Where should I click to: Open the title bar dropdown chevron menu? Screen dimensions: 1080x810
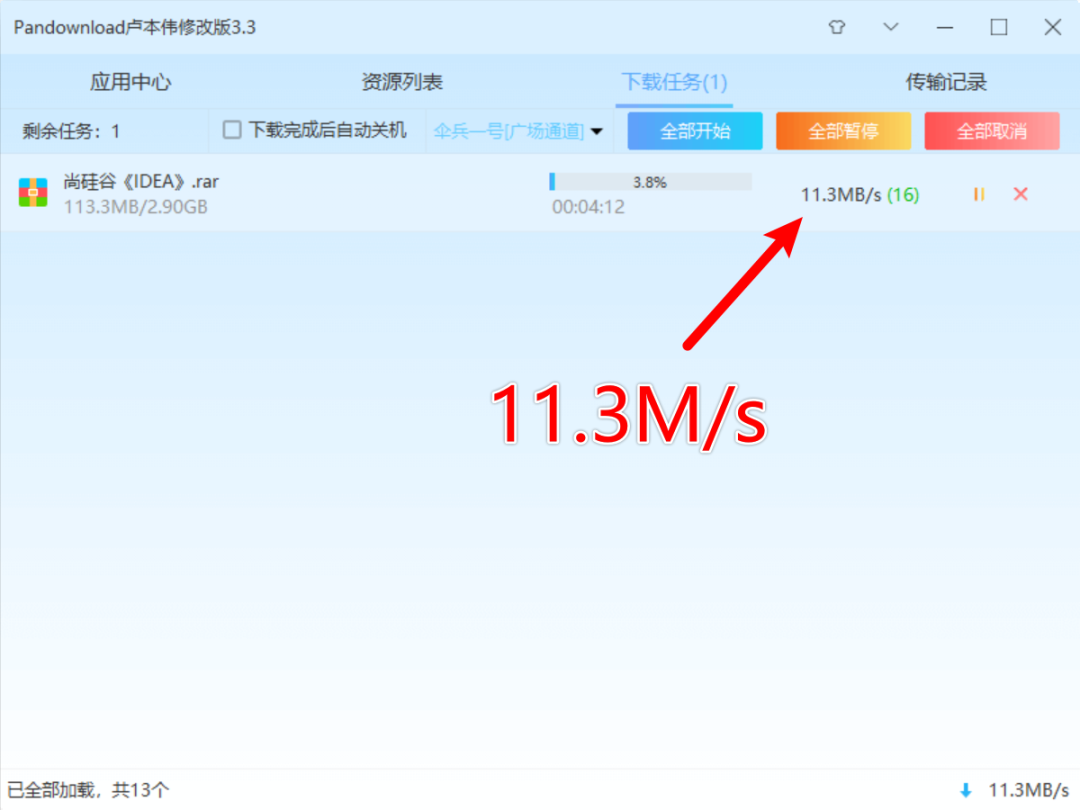click(891, 27)
